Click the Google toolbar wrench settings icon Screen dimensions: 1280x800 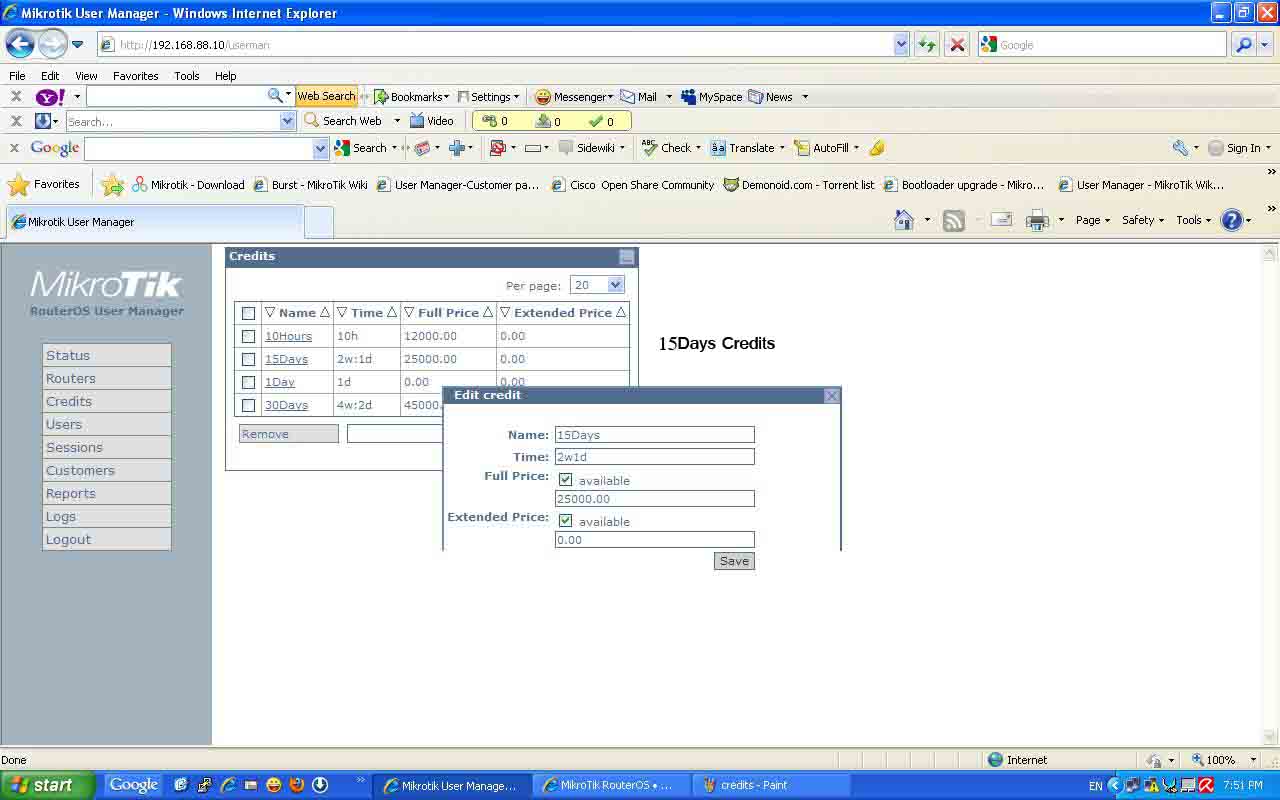[x=1181, y=148]
